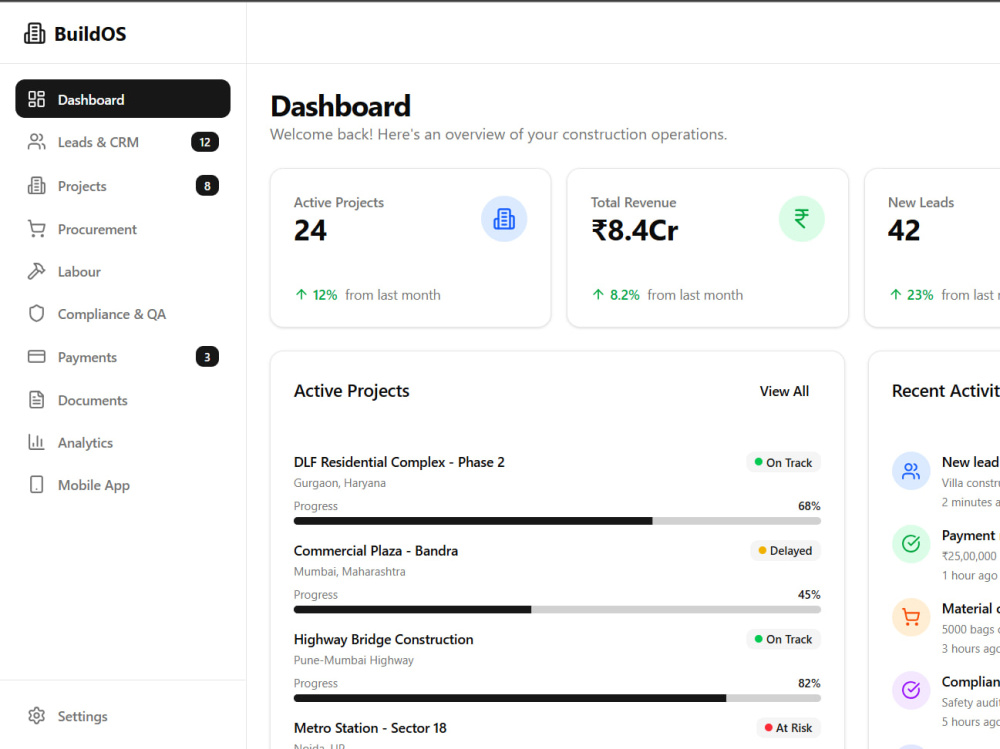Click the Welcome back subtitle text
The image size is (1000, 749).
[498, 135]
